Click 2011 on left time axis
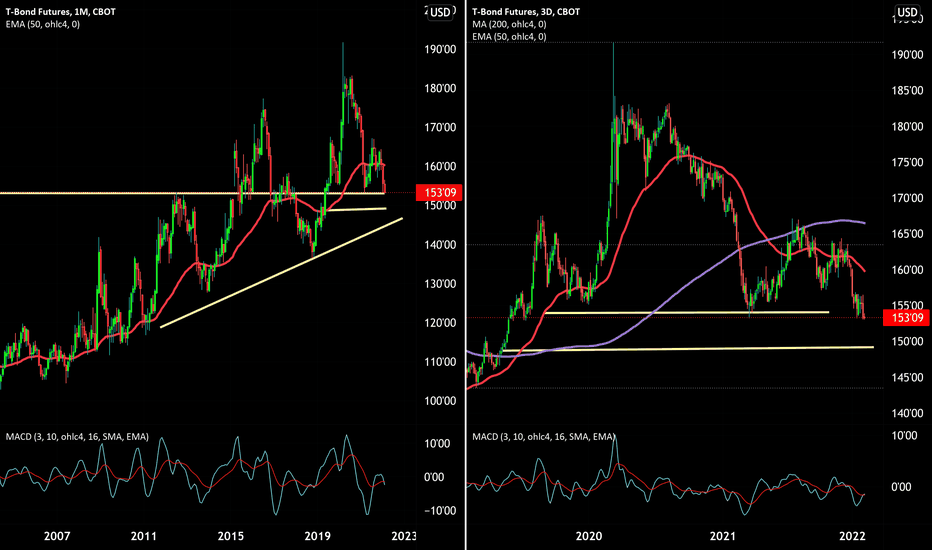The height and width of the screenshot is (550, 932). [x=144, y=536]
